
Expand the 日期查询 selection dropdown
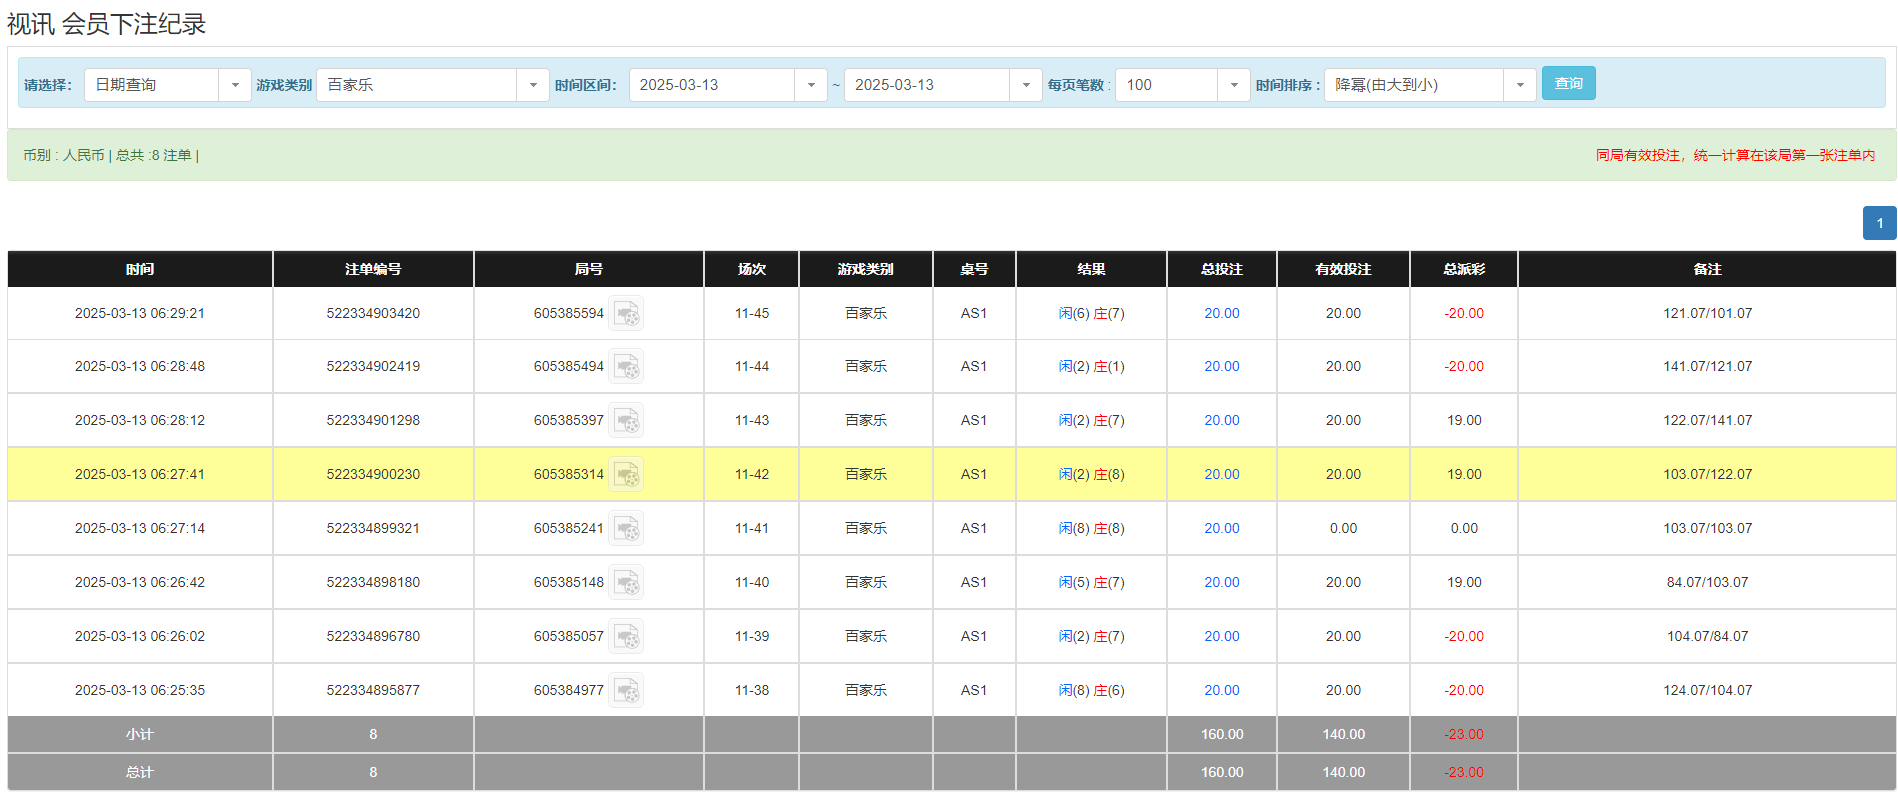point(234,85)
